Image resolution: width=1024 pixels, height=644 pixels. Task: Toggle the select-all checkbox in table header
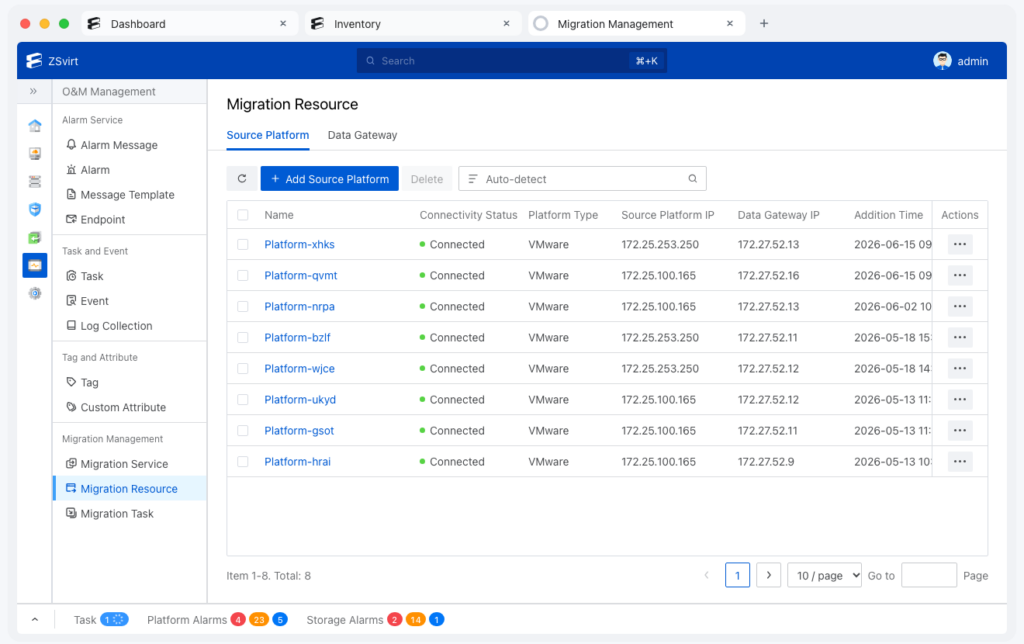(x=243, y=215)
